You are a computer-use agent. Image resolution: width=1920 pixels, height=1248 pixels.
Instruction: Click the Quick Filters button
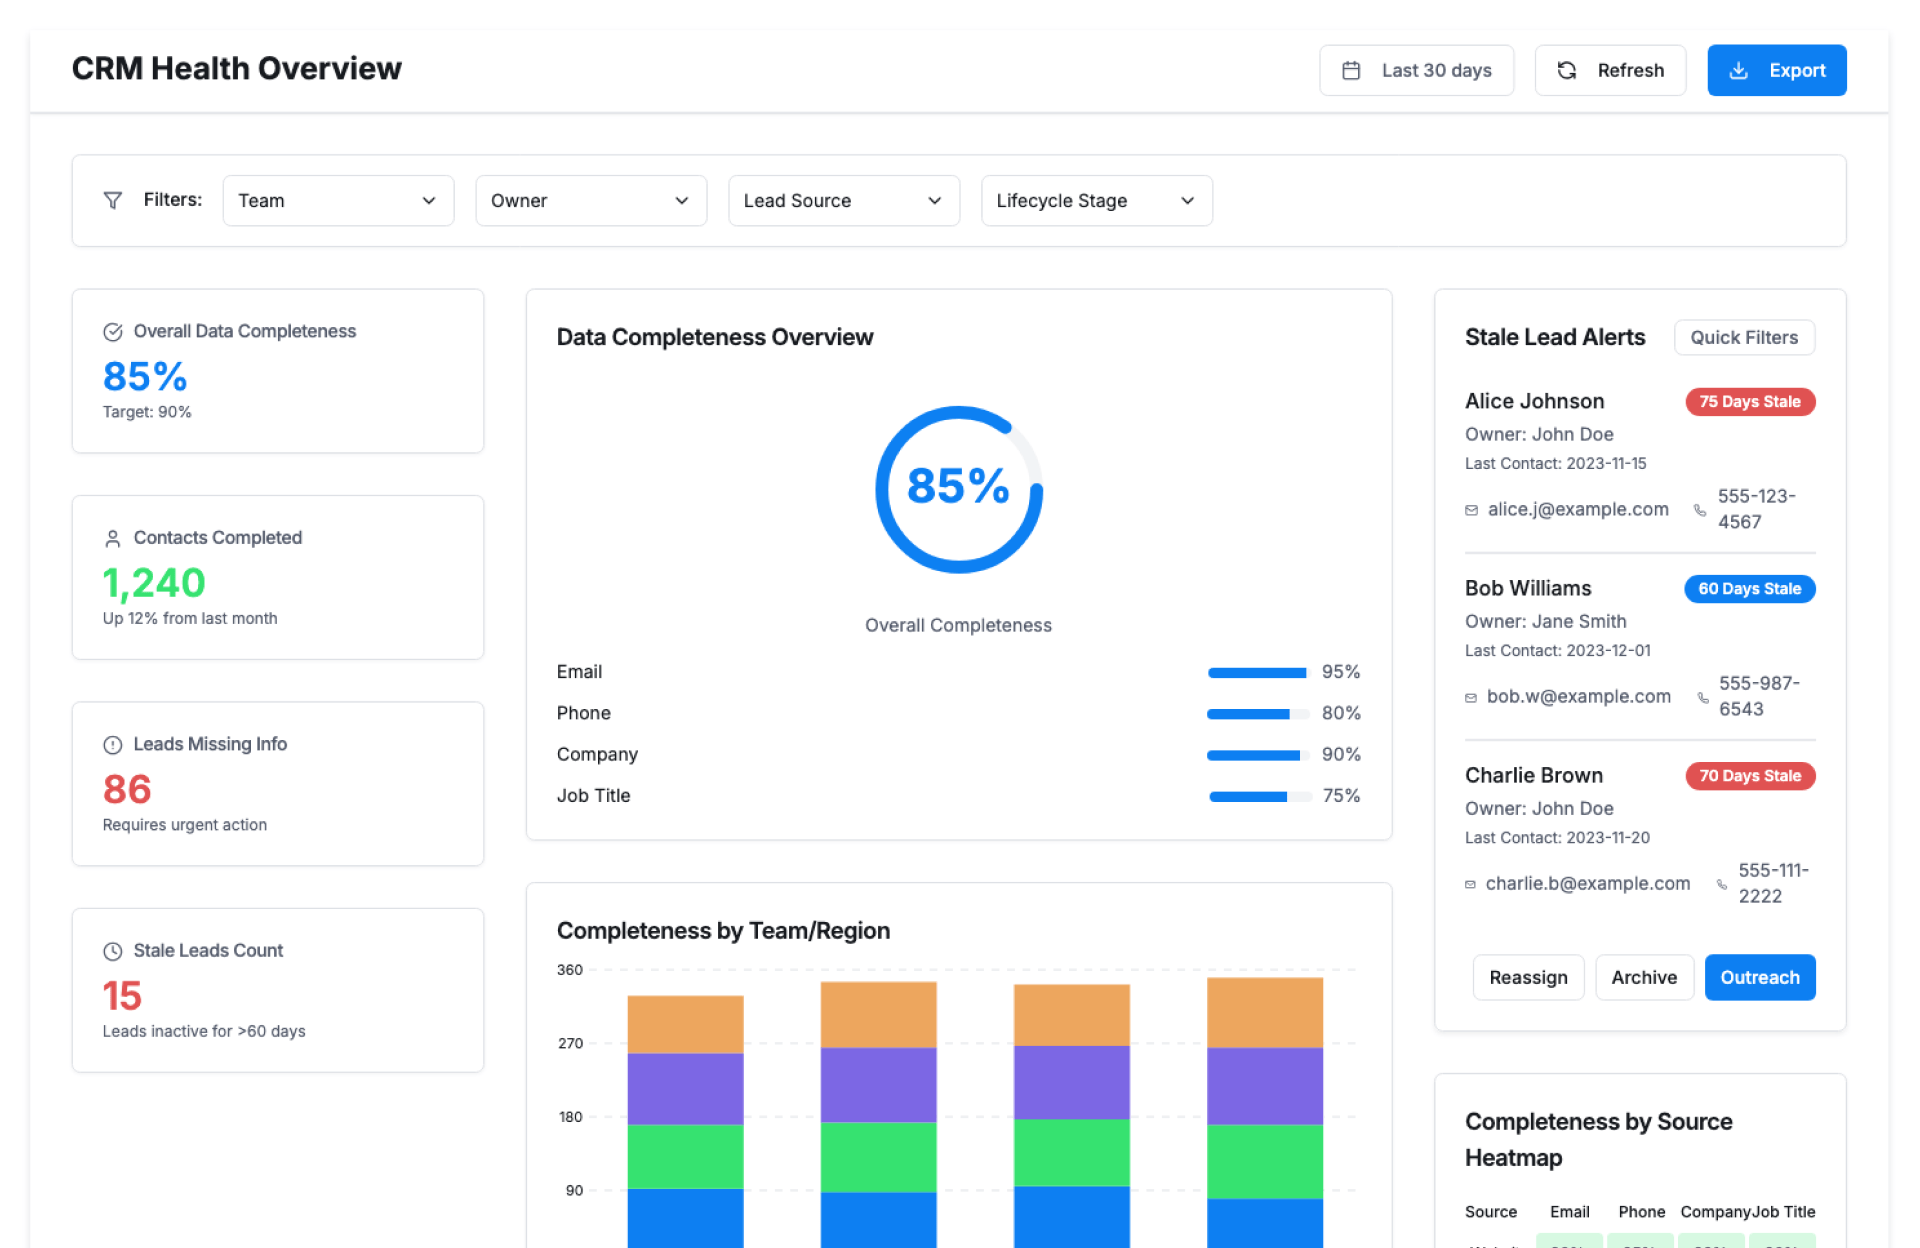pos(1744,338)
